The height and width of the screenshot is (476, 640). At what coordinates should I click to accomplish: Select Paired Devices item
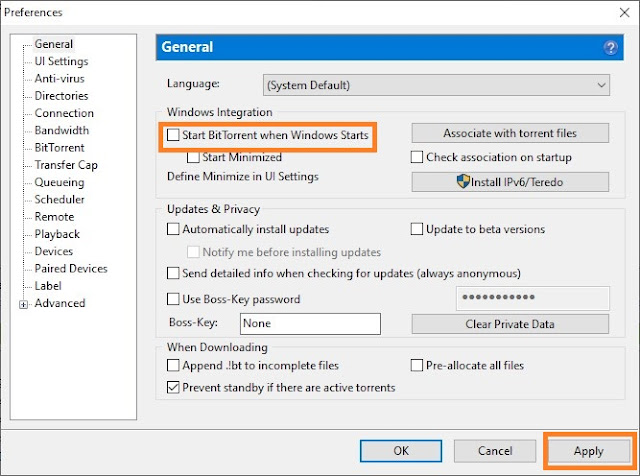[x=71, y=269]
